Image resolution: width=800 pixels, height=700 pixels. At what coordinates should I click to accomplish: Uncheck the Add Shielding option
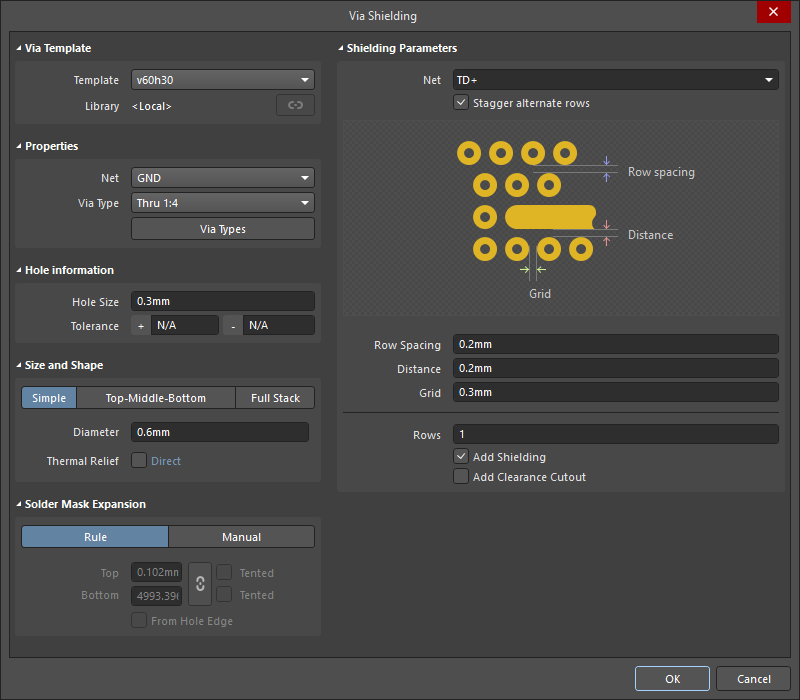[x=461, y=457]
